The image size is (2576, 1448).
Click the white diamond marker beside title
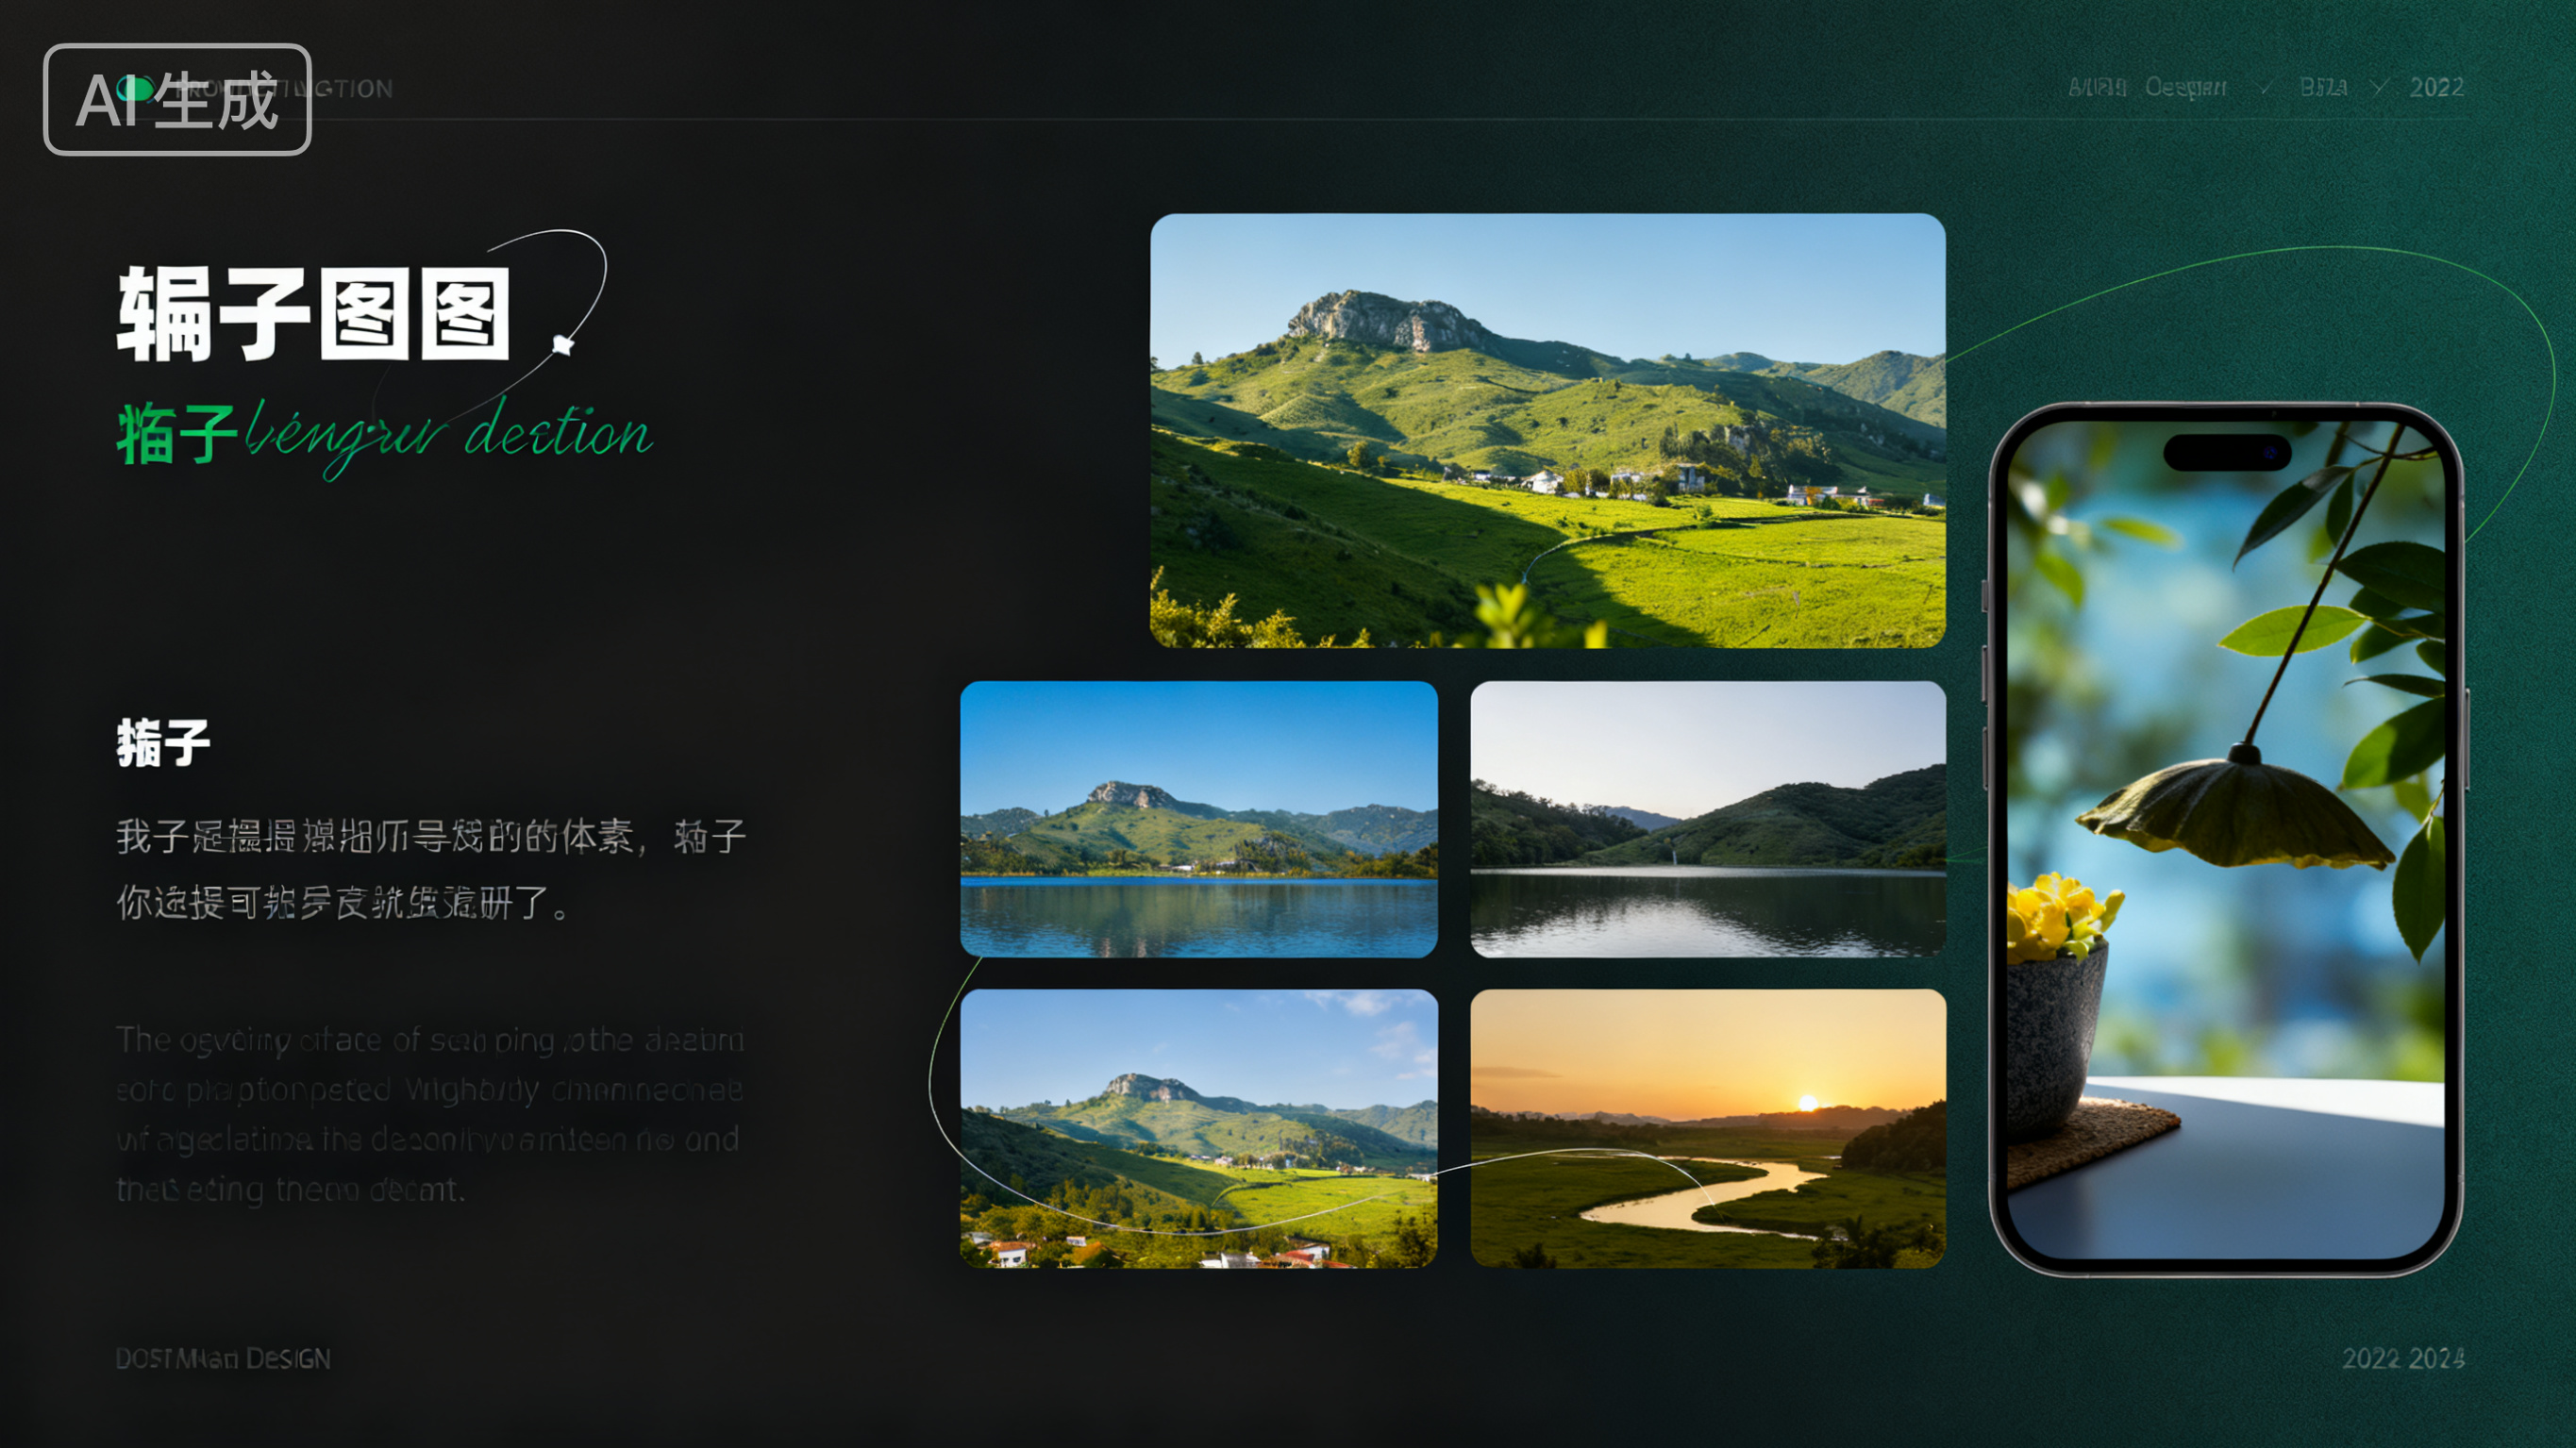pyautogui.click(x=563, y=345)
